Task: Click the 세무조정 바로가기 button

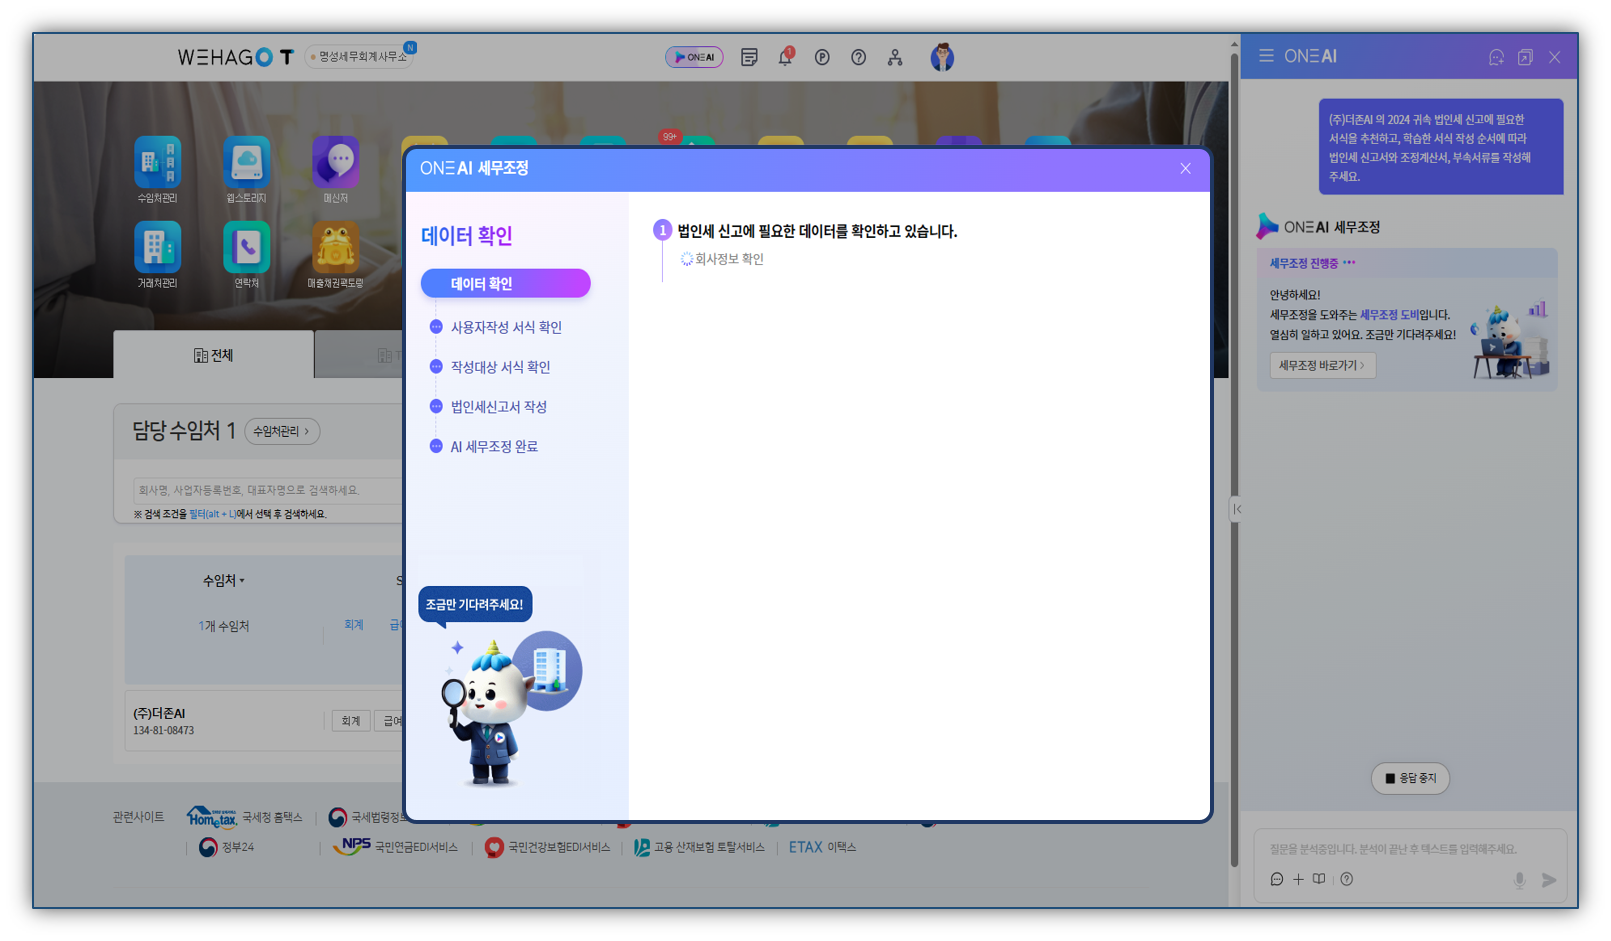Action: [1322, 365]
